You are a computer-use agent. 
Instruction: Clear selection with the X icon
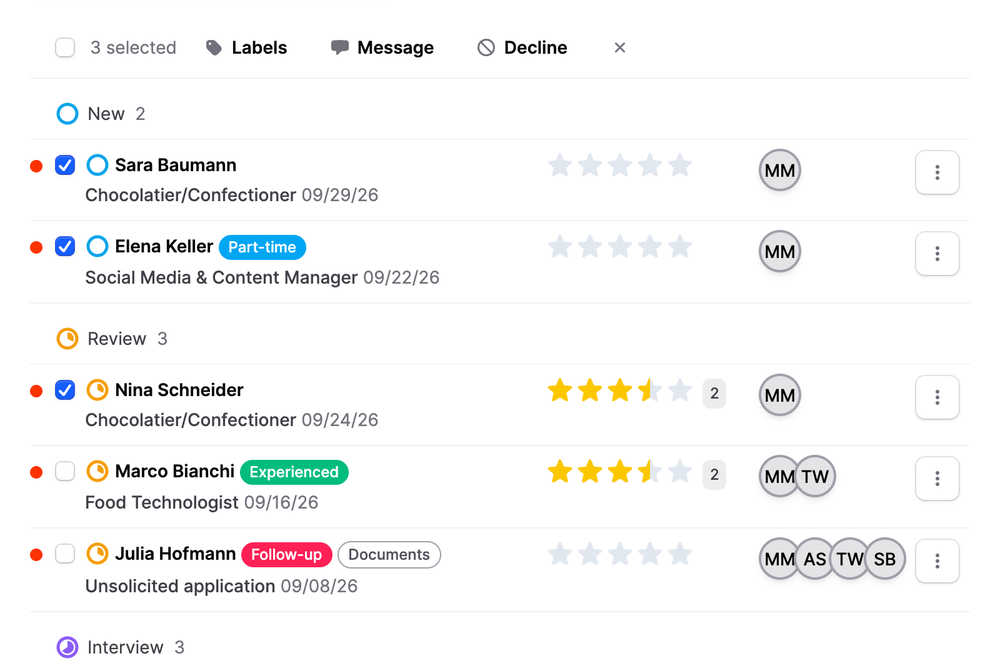click(620, 48)
